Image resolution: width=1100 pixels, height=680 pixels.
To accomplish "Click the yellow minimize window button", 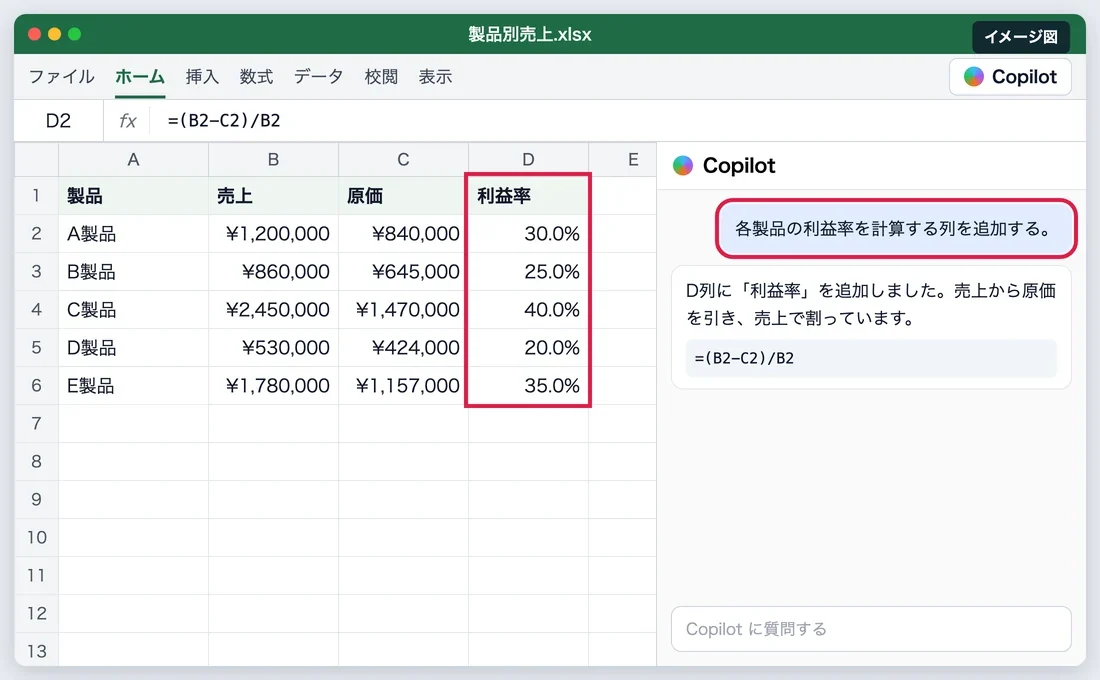I will [55, 34].
